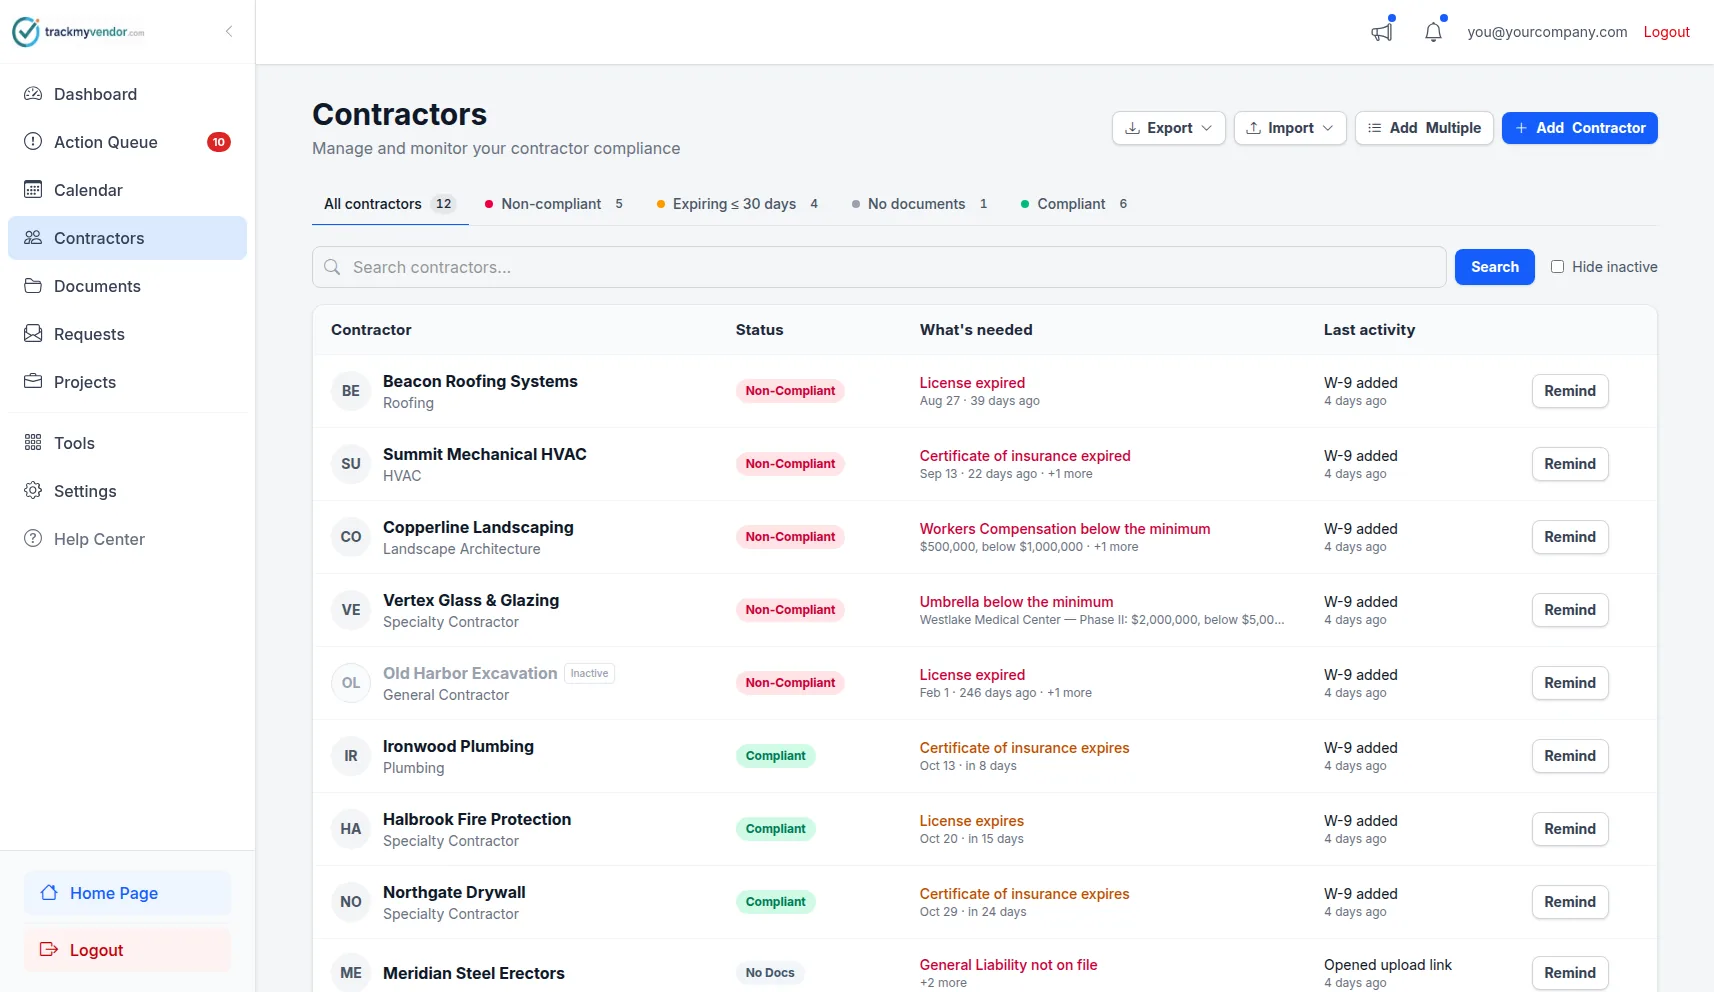Click Meridian Steel Erectors' No Docs badge
The height and width of the screenshot is (992, 1714).
tap(770, 973)
